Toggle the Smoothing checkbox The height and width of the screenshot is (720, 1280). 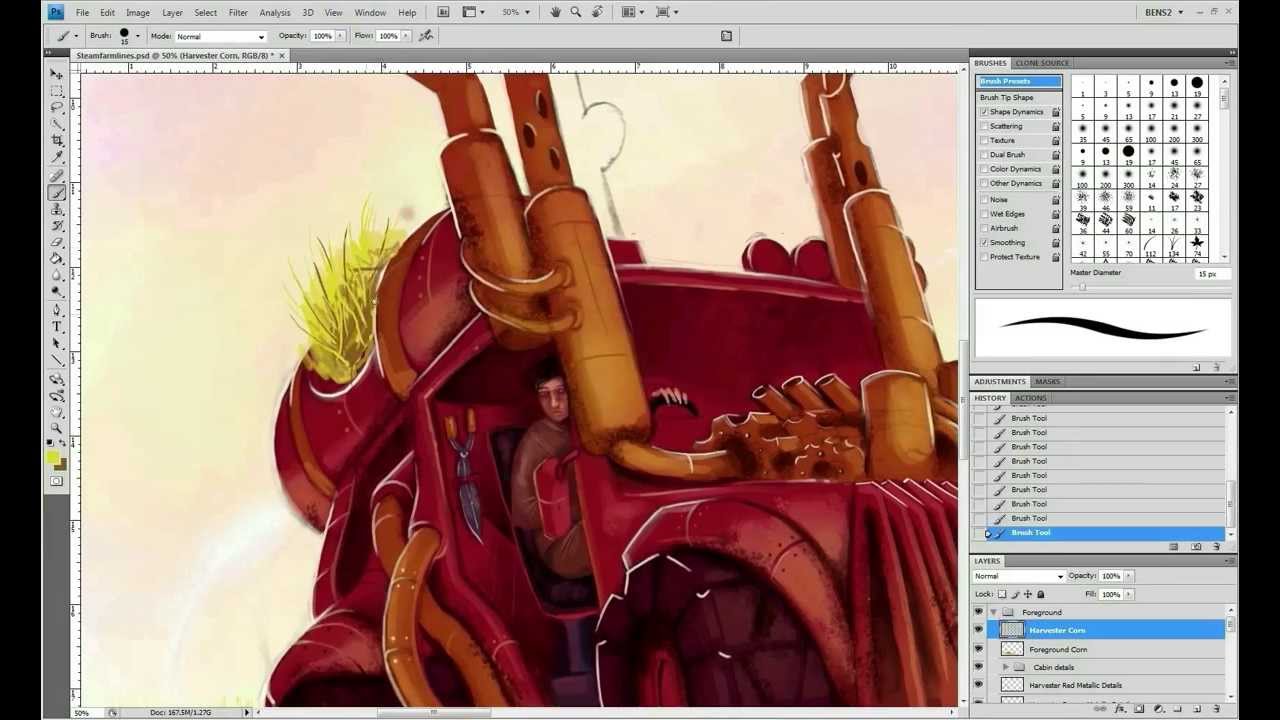pyautogui.click(x=984, y=243)
